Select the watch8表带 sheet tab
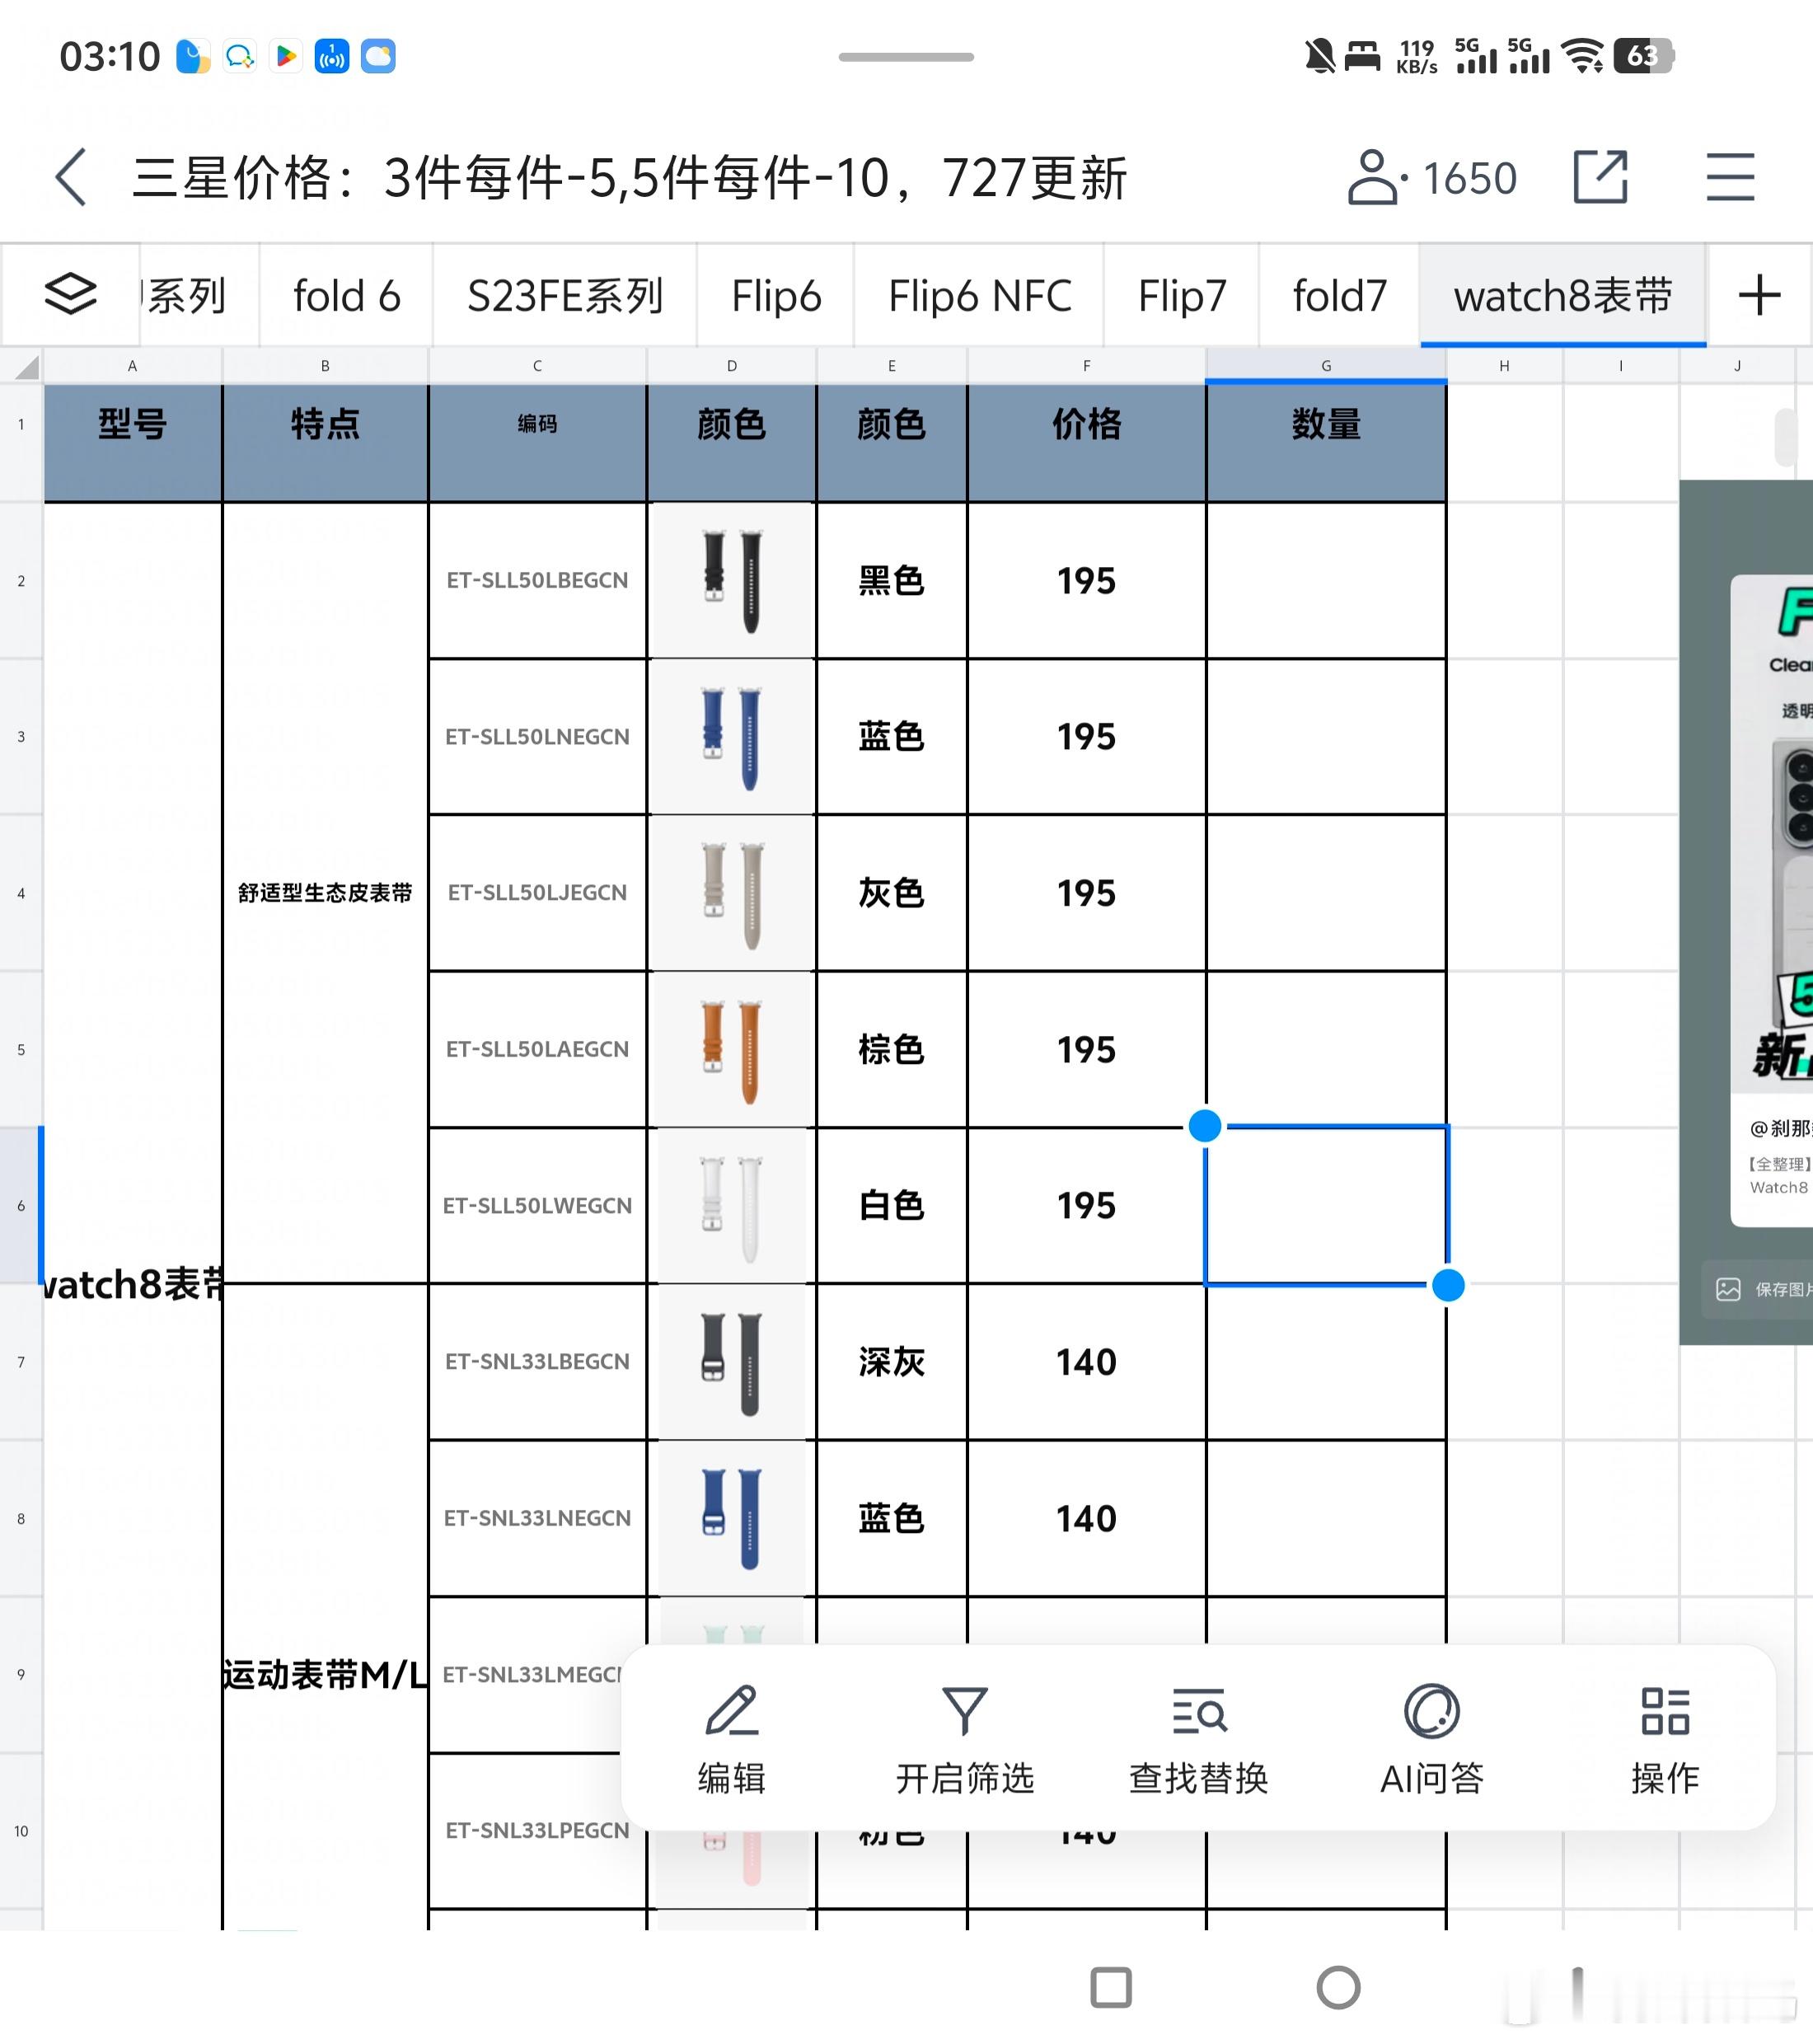Image resolution: width=1813 pixels, height=2044 pixels. (1562, 296)
